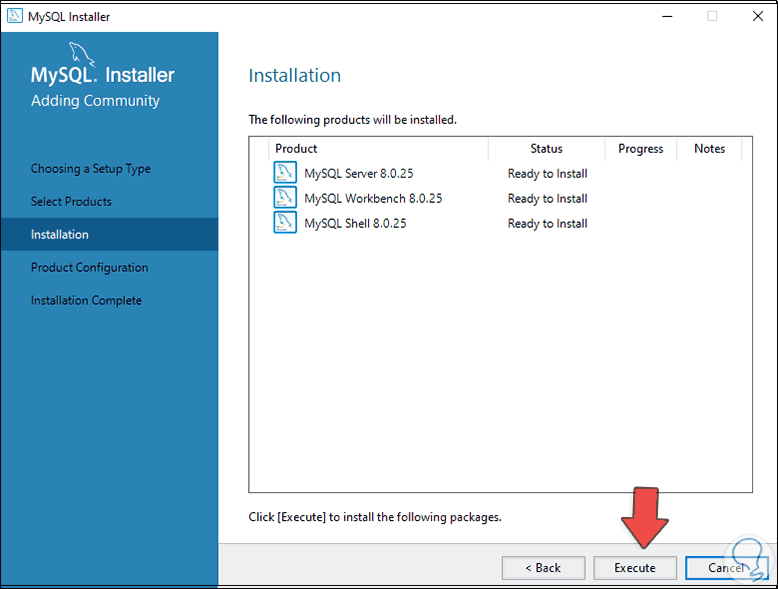Open the Installation Complete step
The width and height of the screenshot is (778, 589).
point(86,300)
